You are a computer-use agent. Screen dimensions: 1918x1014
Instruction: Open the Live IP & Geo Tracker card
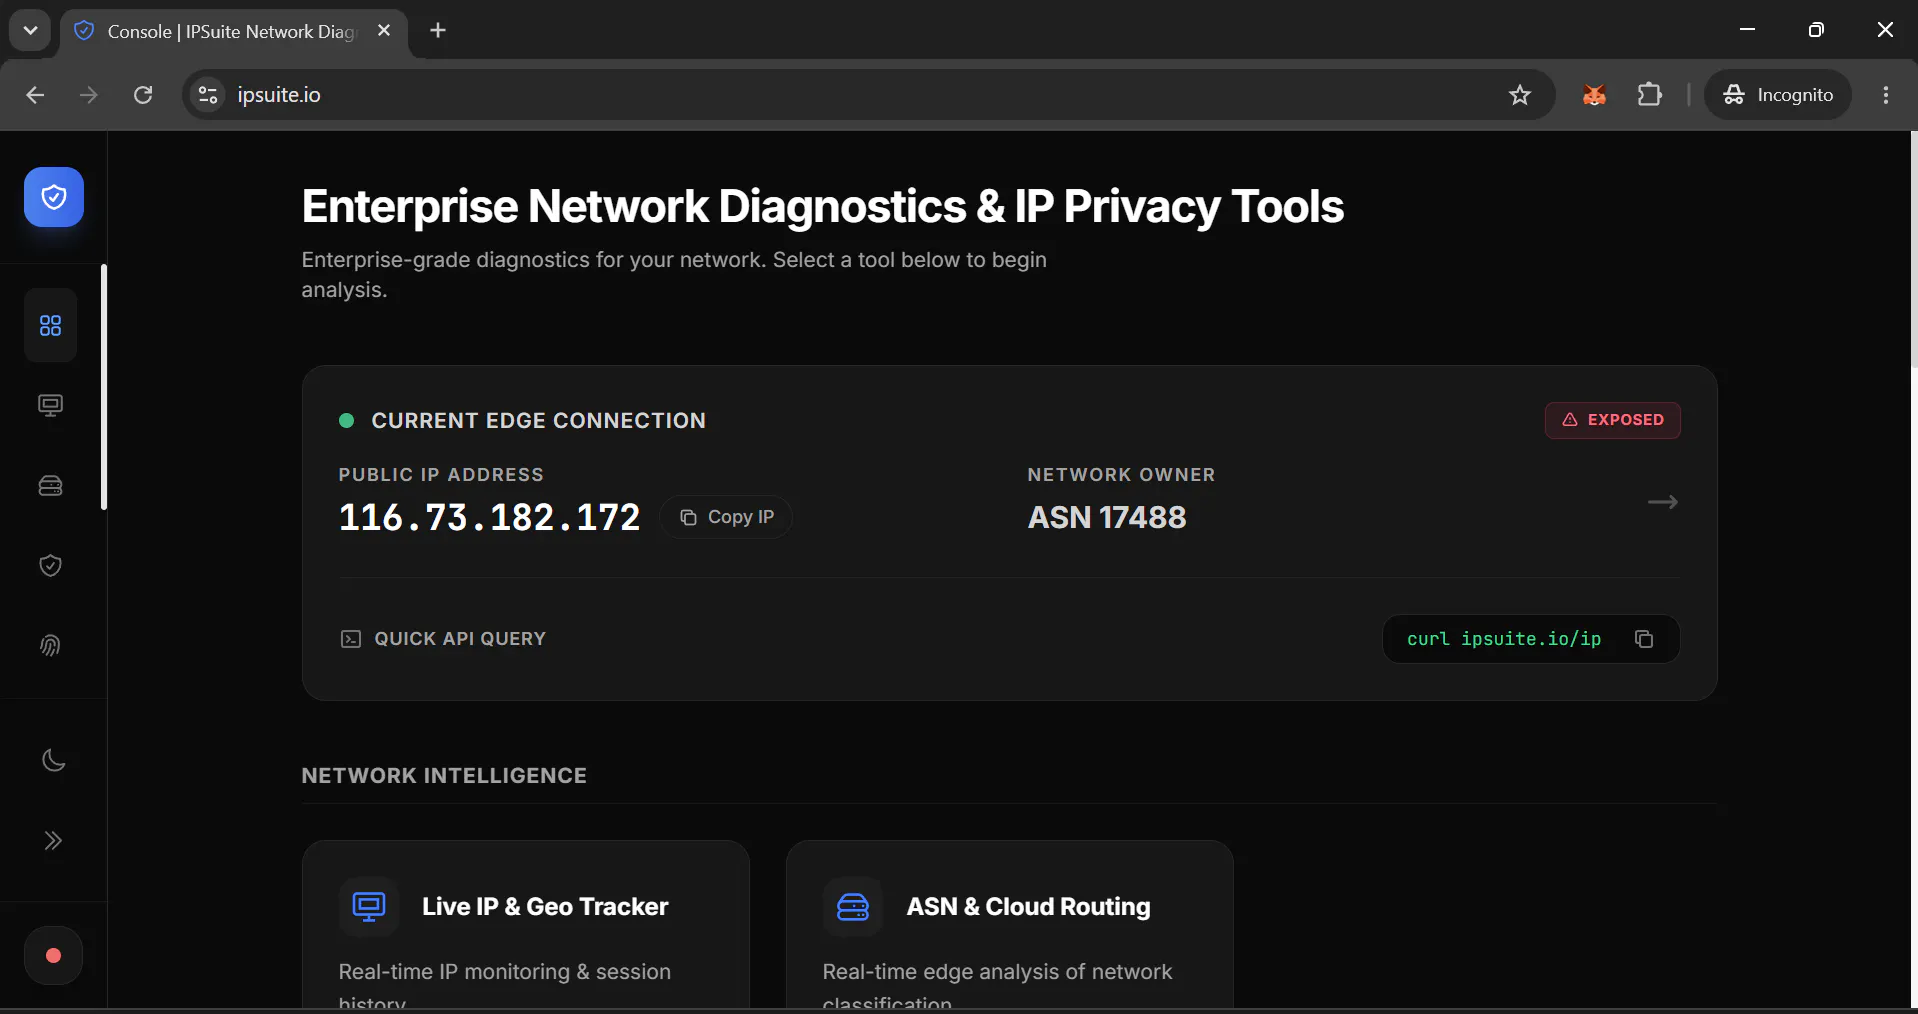click(526, 926)
